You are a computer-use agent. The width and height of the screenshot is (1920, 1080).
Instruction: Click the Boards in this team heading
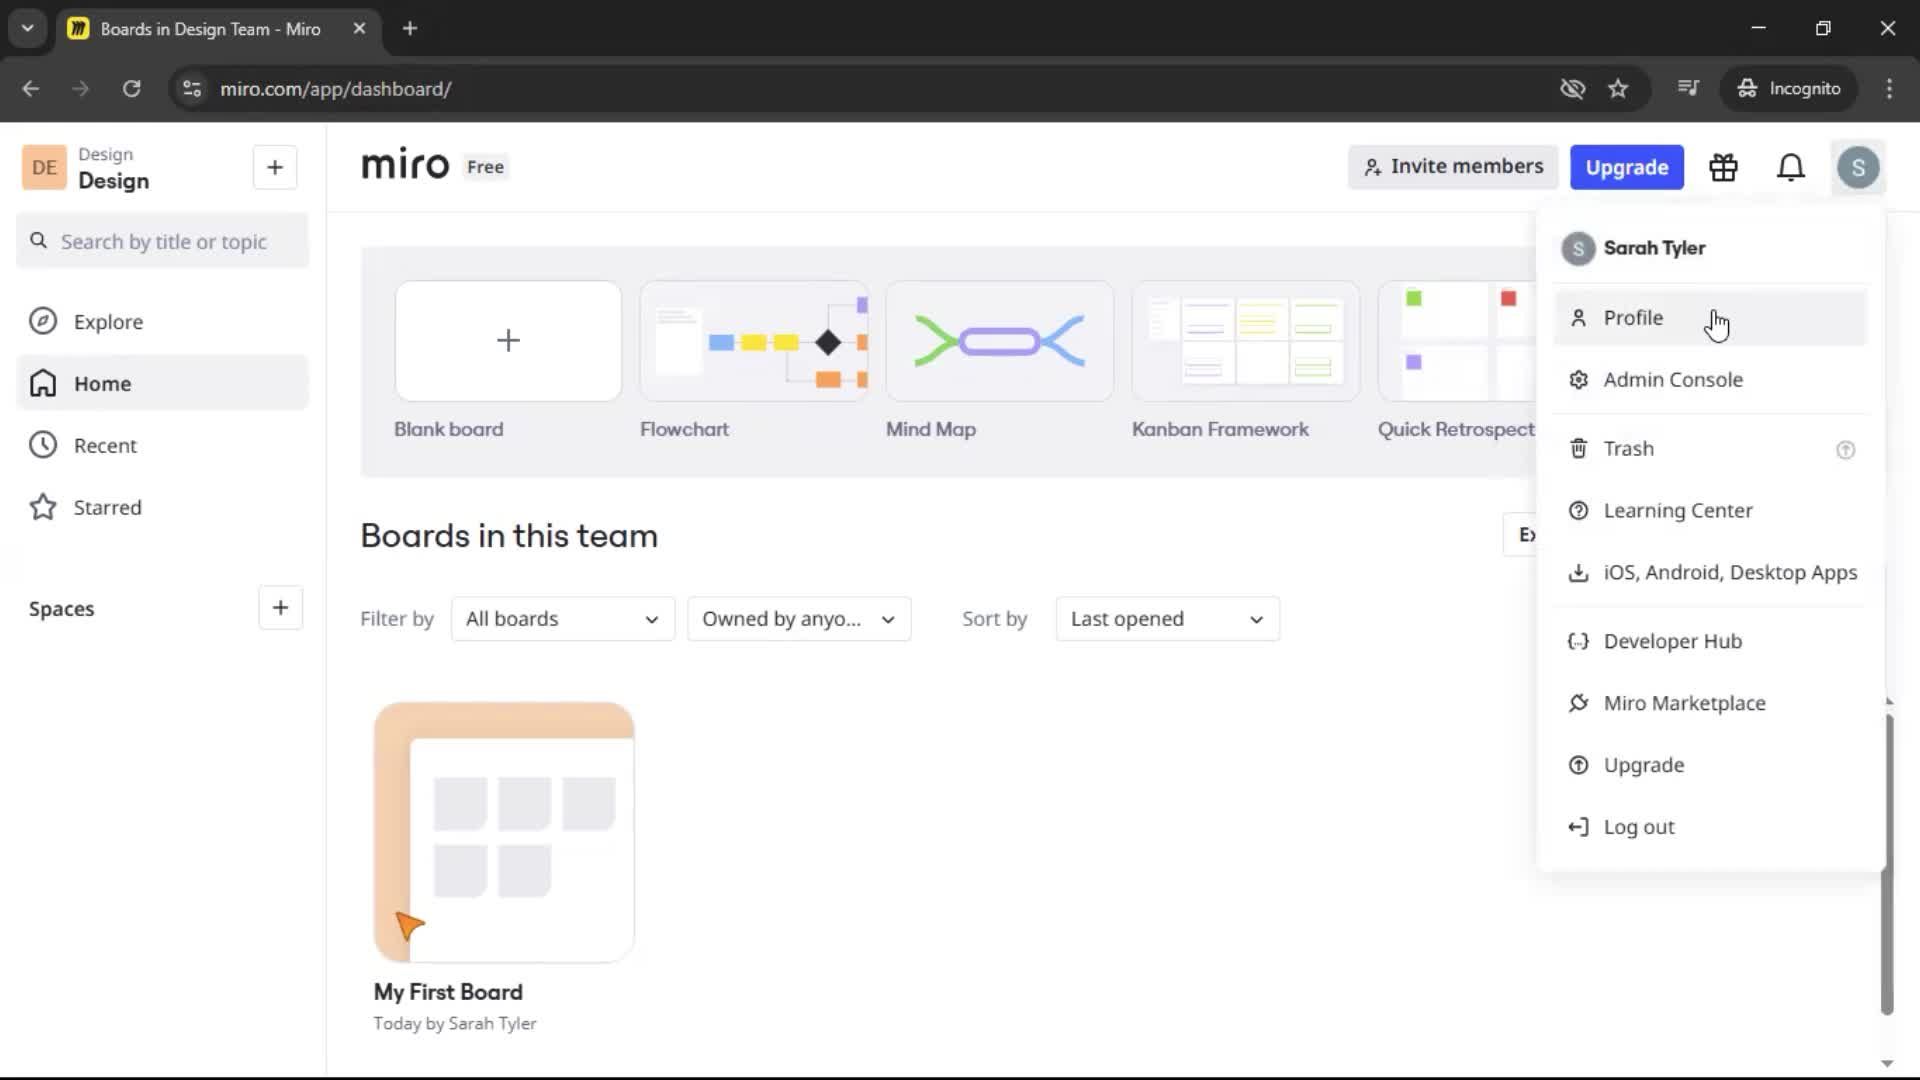pos(509,536)
